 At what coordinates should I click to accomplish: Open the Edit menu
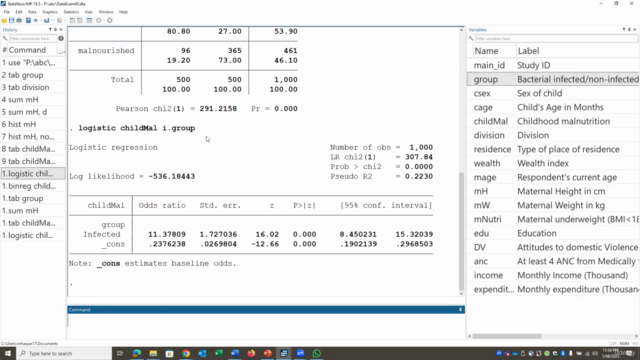[x=19, y=12]
